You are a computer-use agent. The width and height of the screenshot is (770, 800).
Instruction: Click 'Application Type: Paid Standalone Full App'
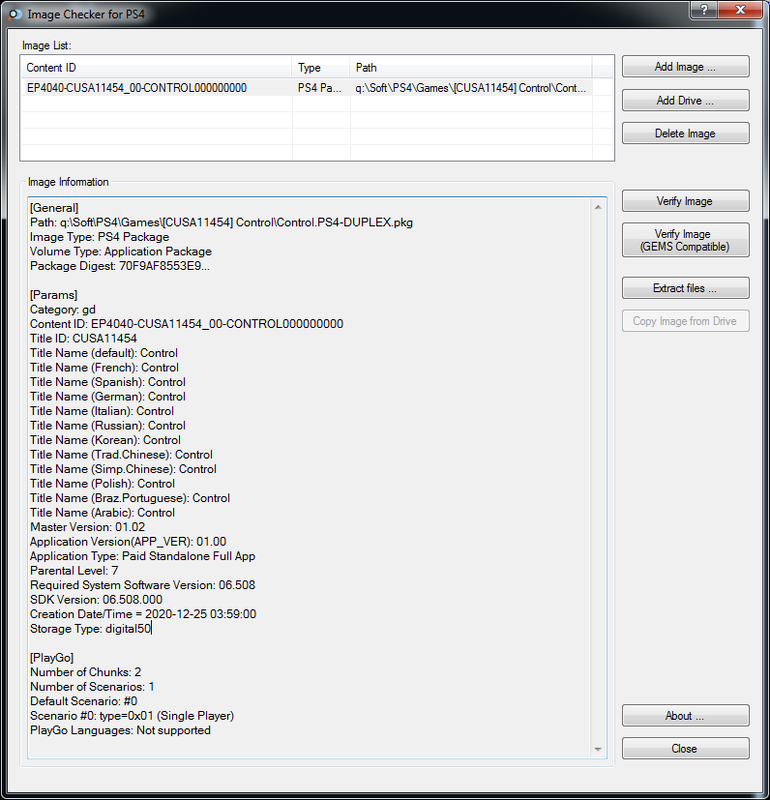143,556
